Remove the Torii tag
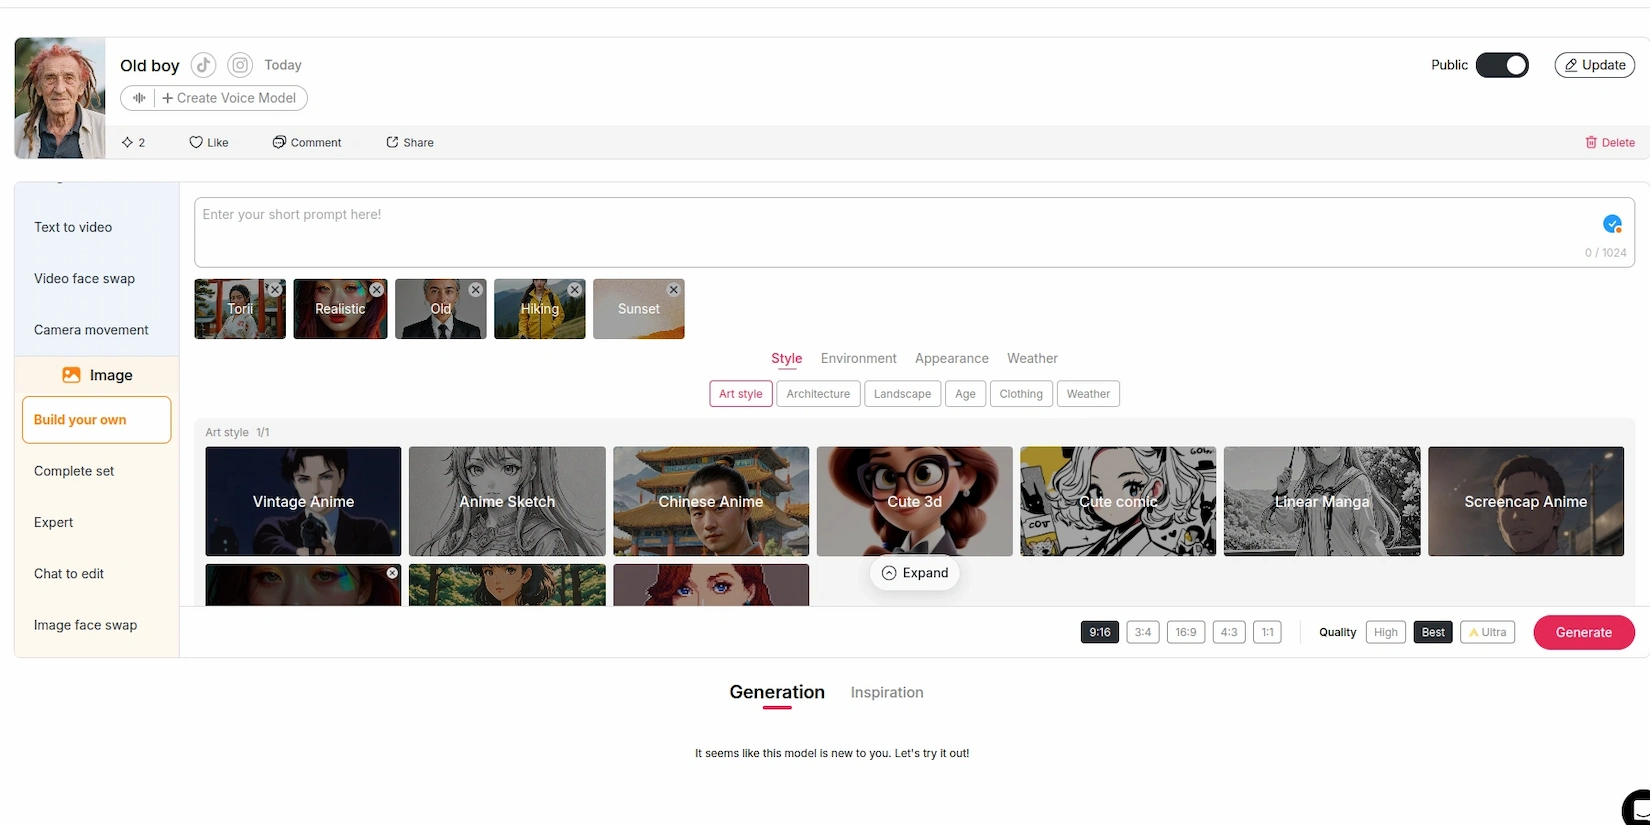Screen dimensions: 1650x825 (275, 289)
